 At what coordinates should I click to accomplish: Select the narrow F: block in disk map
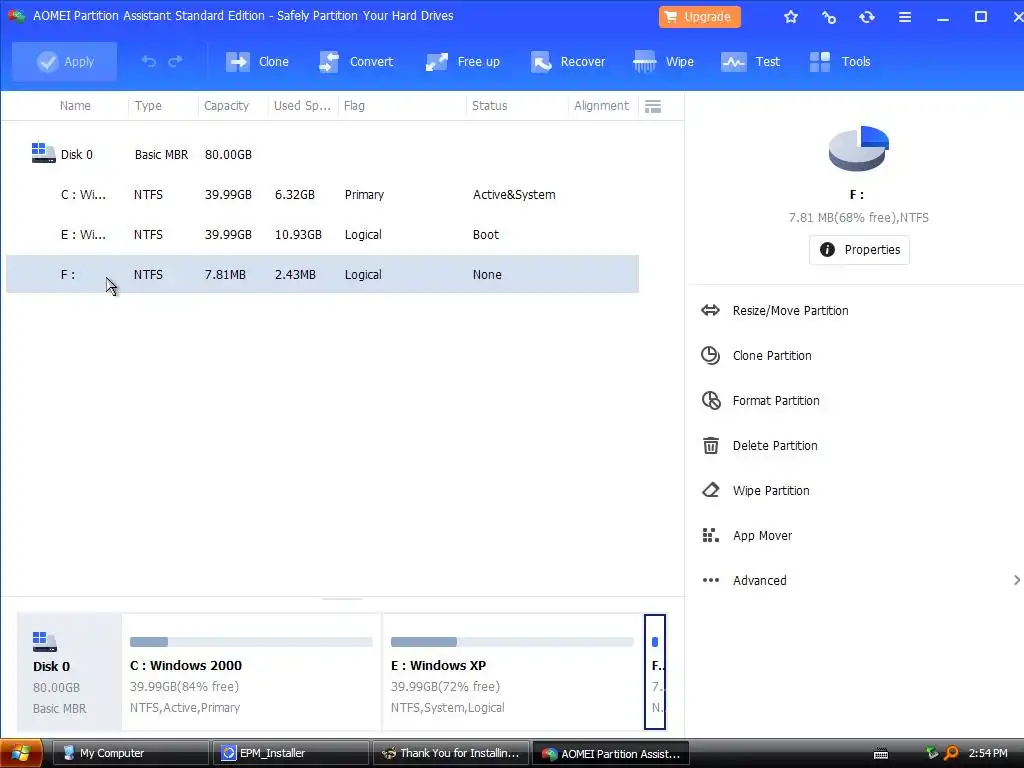(655, 671)
